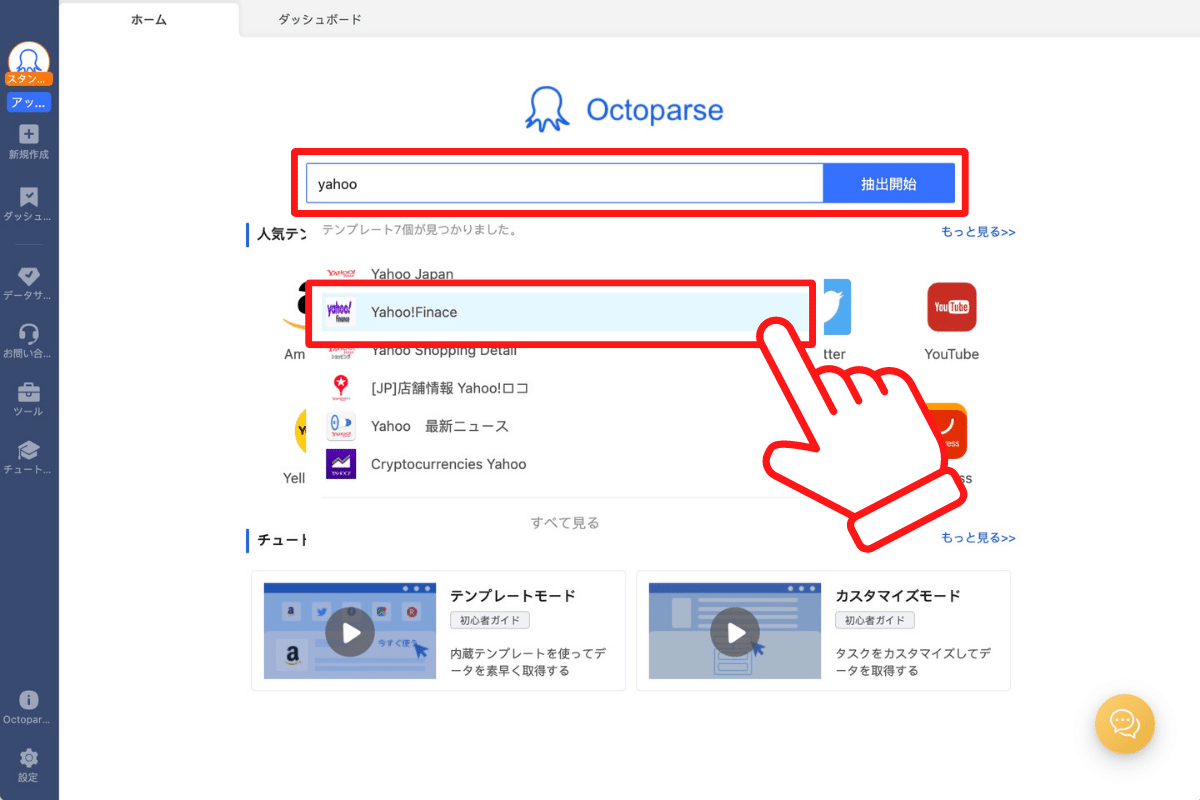
Task: Open 新規作成 to create a new task
Action: coord(28,138)
